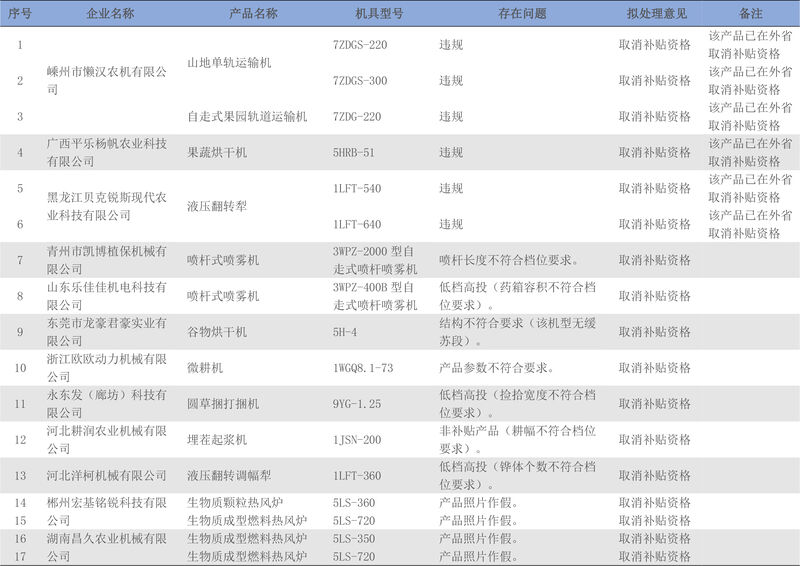800x566 pixels.
Task: Click issue 非补贴产品（耕幅不符合档位要求）
Action: tap(517, 440)
